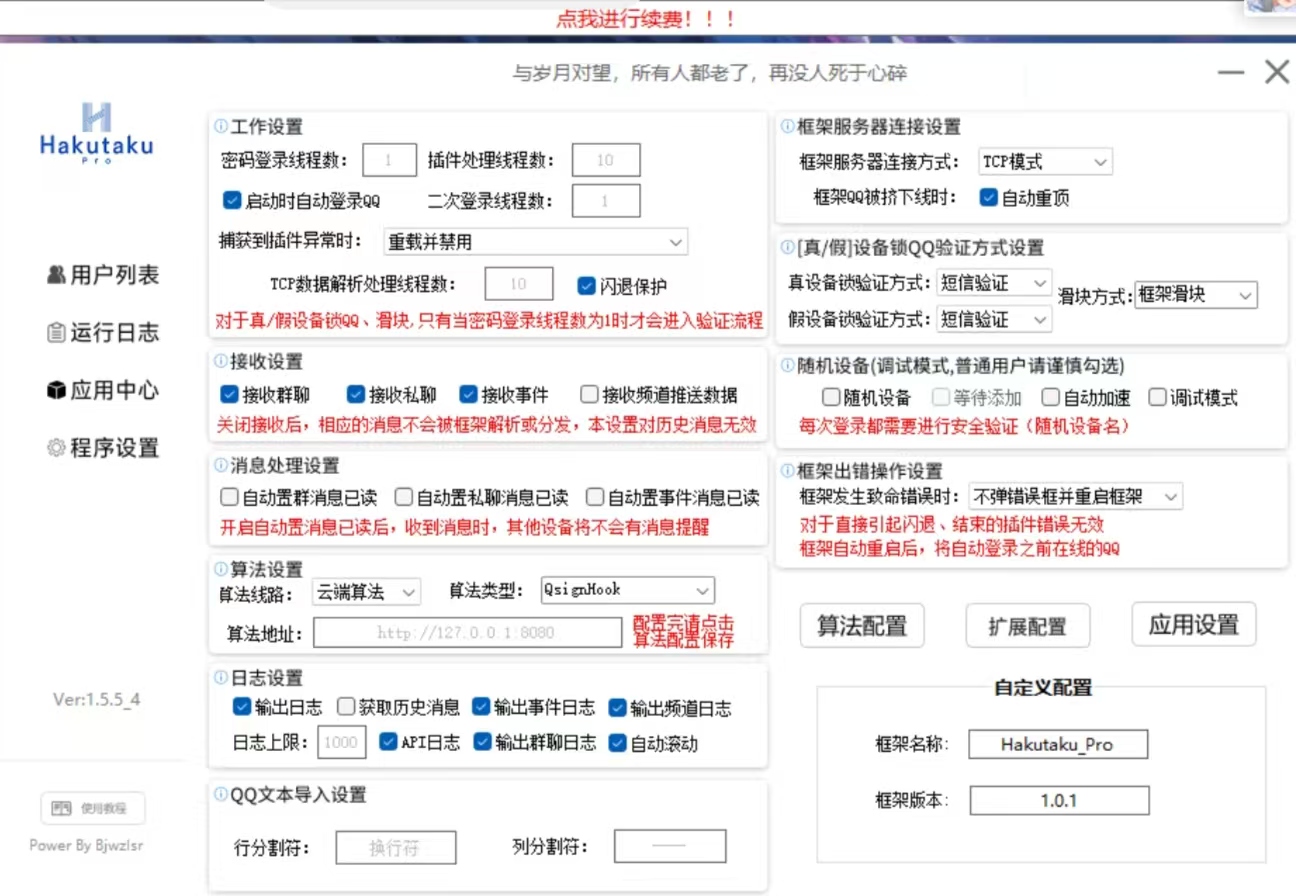Image resolution: width=1296 pixels, height=896 pixels.
Task: Click the 算法地址 input field
Action: point(467,633)
